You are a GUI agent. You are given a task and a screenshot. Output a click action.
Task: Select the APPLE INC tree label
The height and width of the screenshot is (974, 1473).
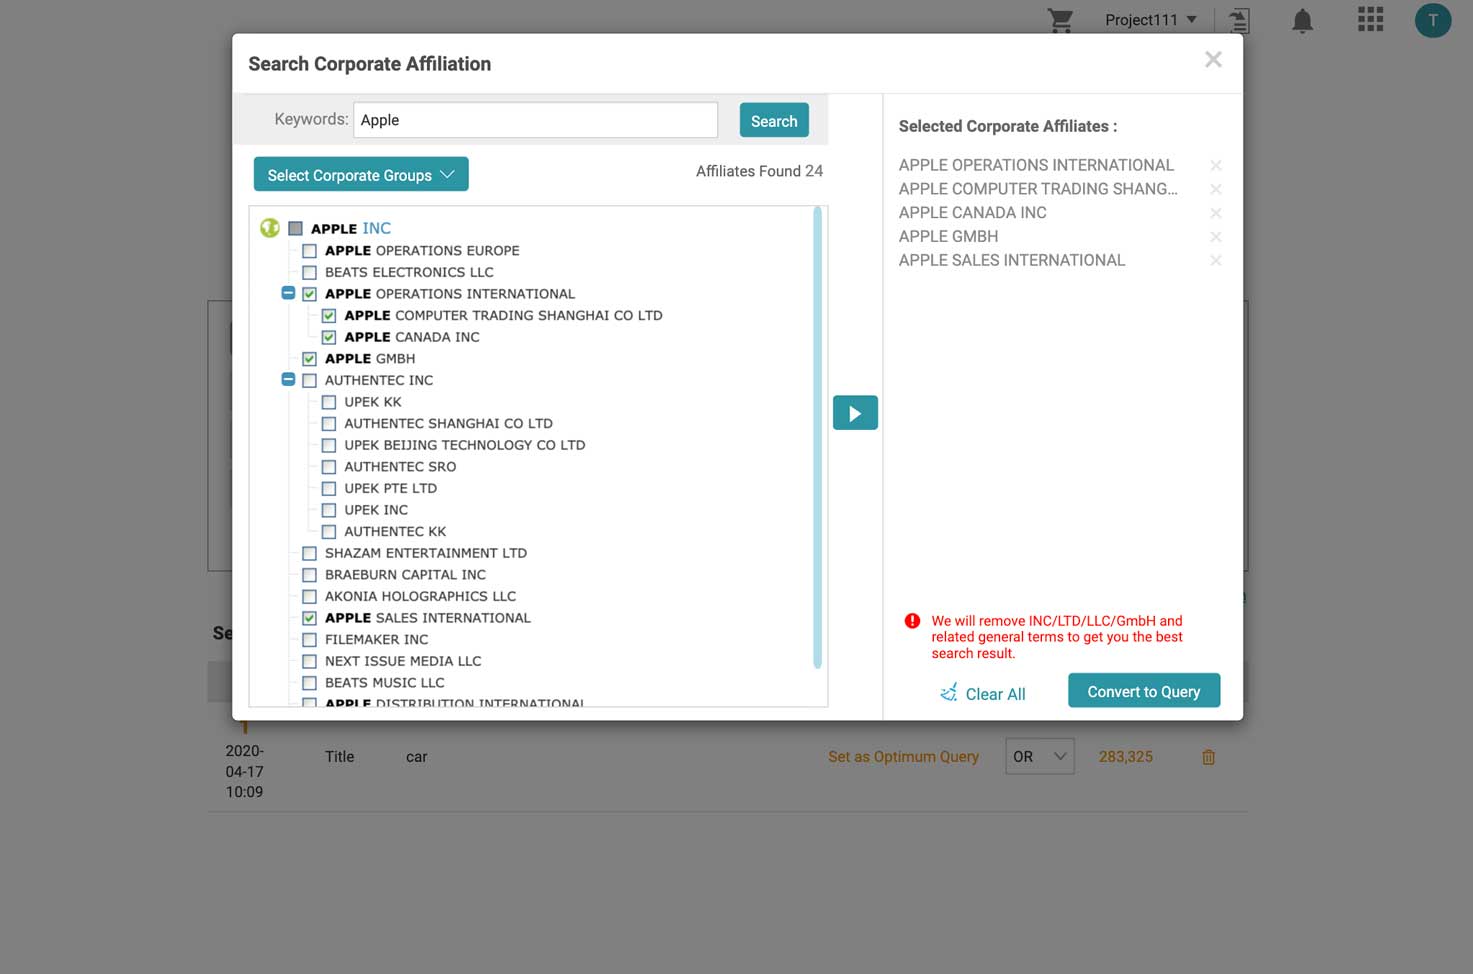click(x=351, y=228)
